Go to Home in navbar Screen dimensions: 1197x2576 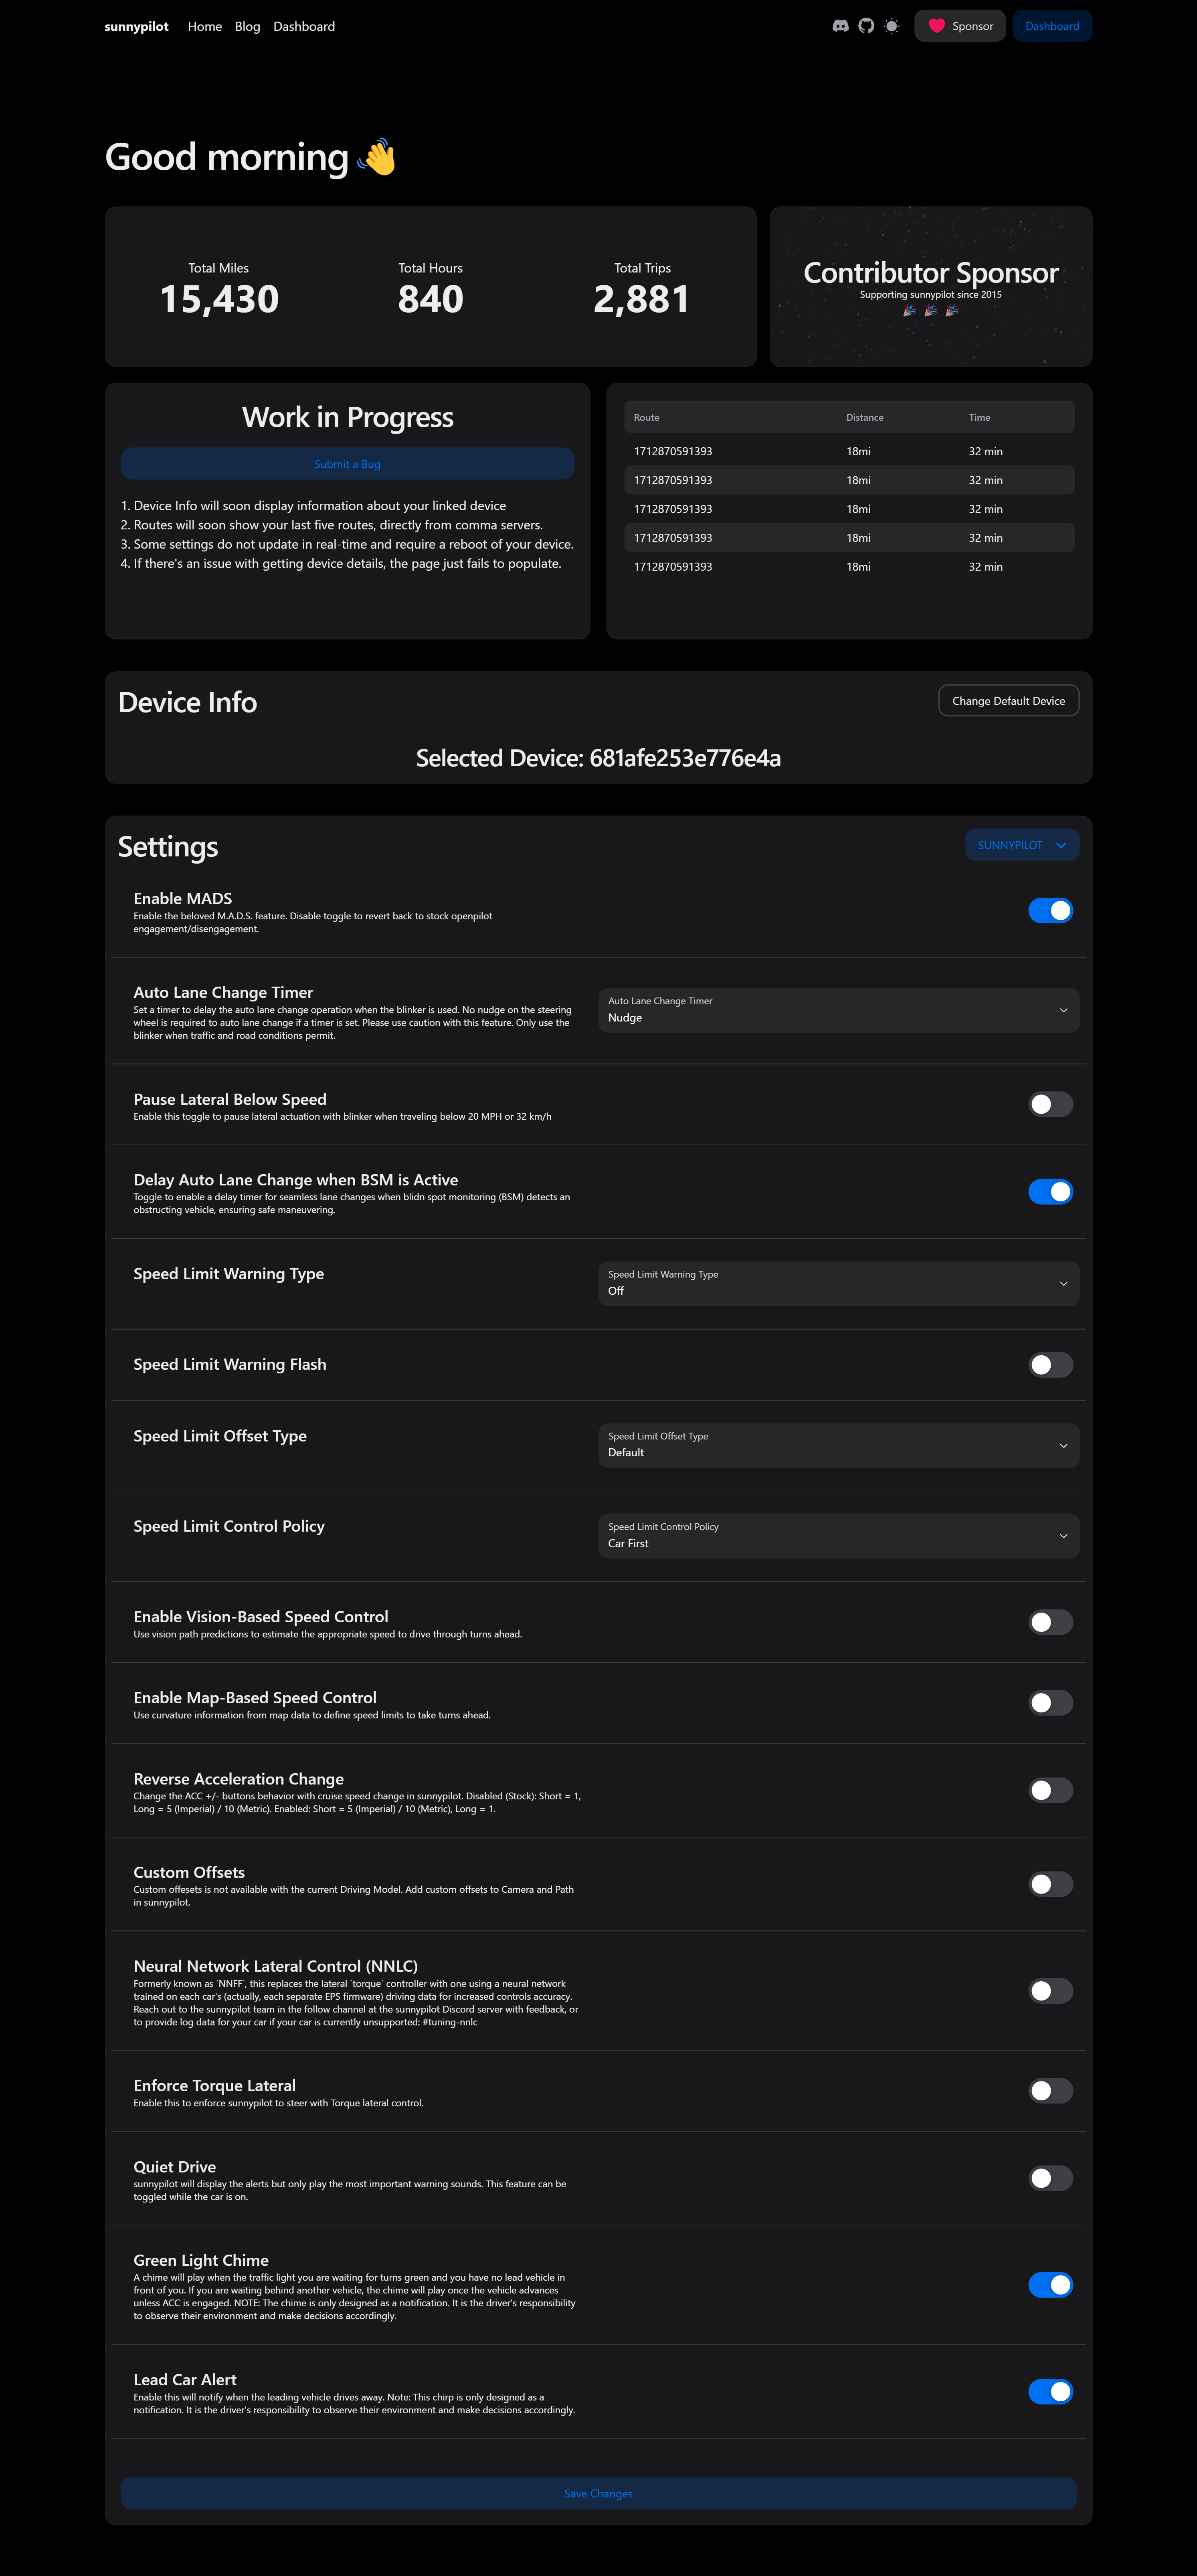pyautogui.click(x=205, y=26)
